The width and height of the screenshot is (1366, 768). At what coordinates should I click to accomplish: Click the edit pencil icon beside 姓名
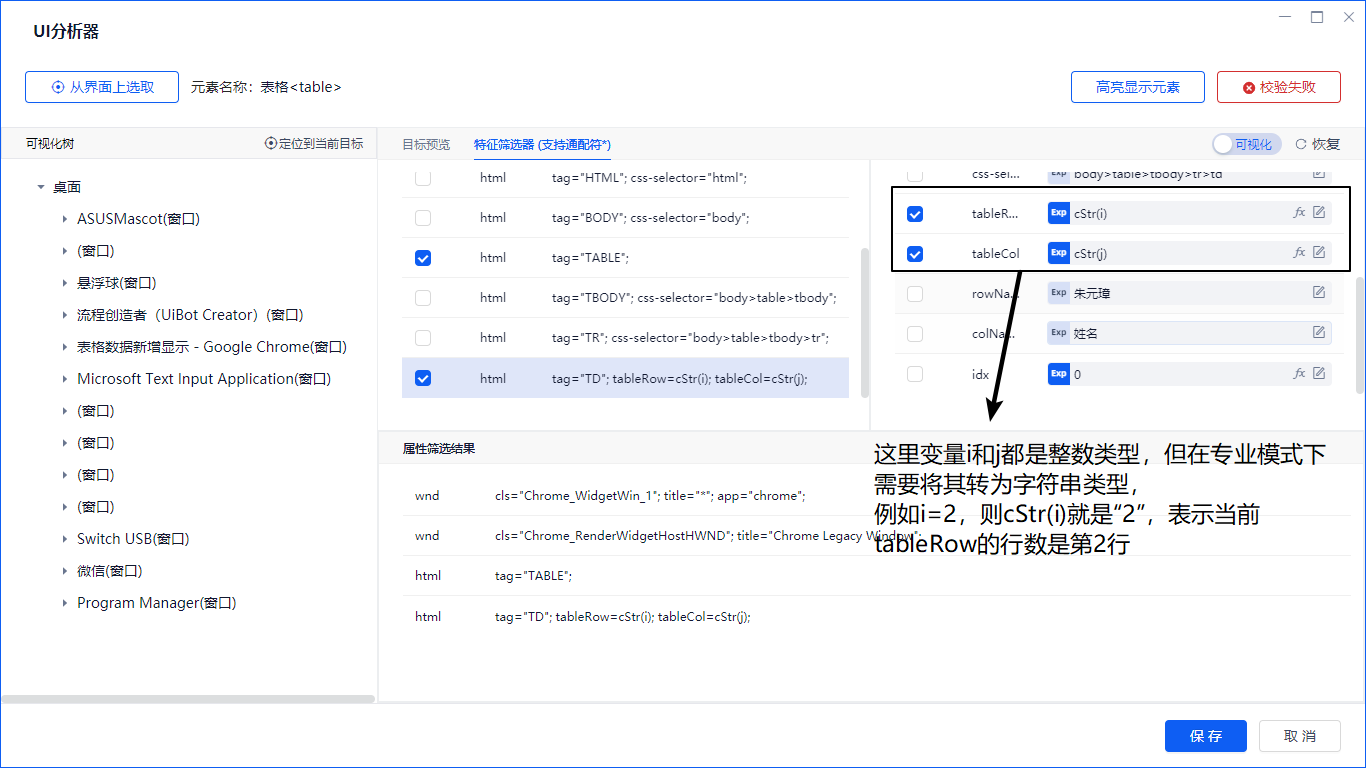point(1319,332)
